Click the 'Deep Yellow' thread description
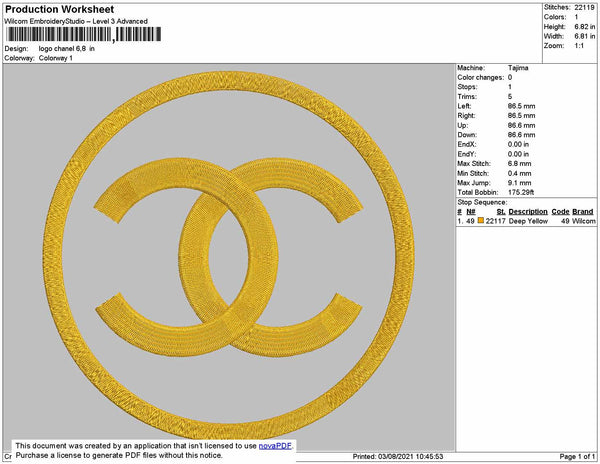Viewport: 600px width, 464px height. pyautogui.click(x=528, y=221)
